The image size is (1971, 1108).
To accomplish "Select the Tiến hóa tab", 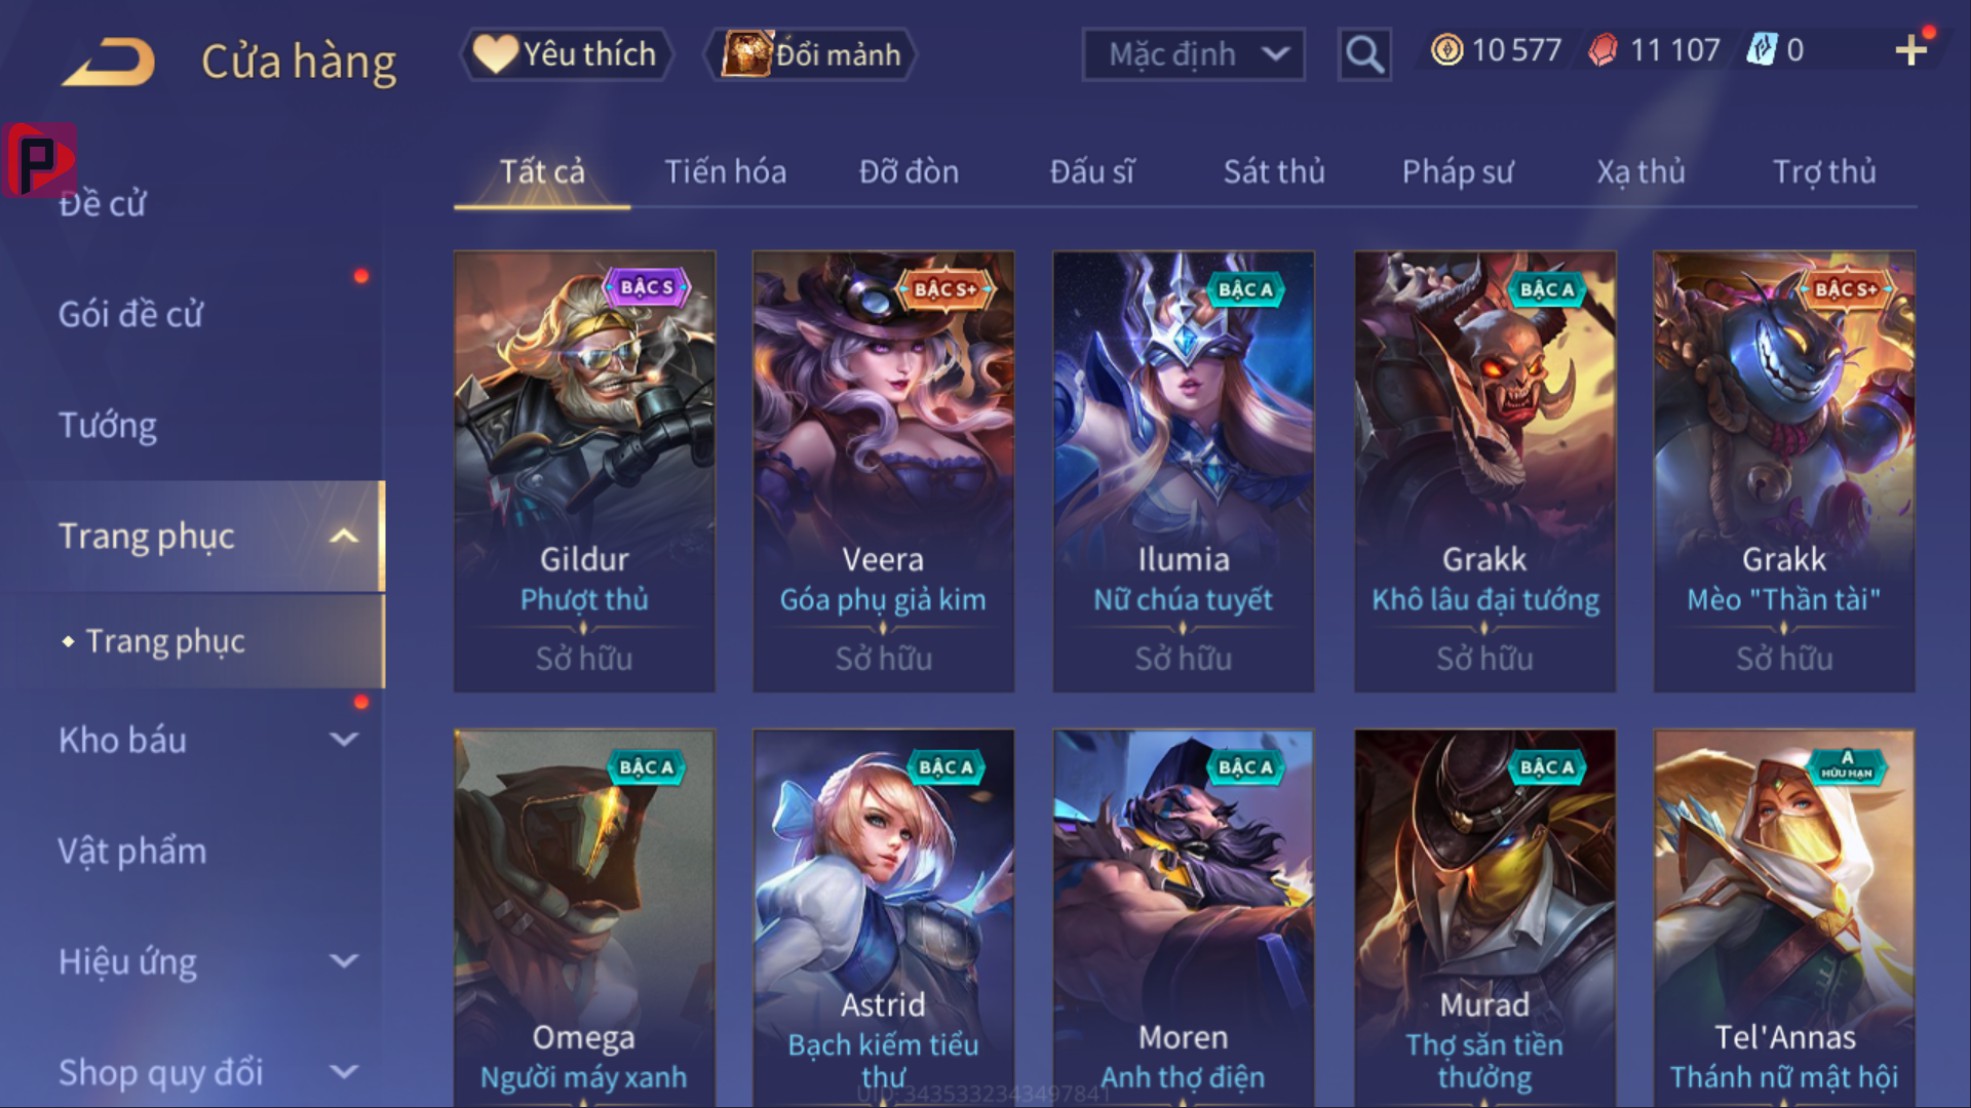I will pyautogui.click(x=725, y=172).
